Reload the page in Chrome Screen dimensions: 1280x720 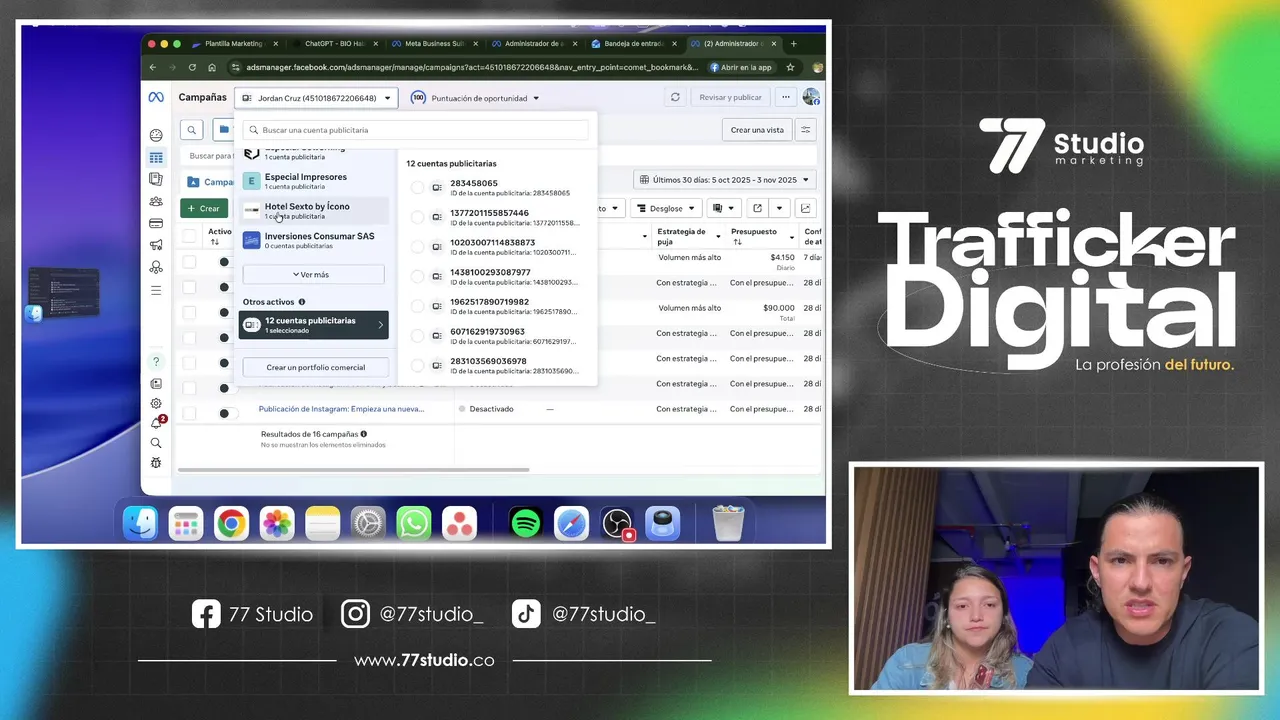[x=192, y=67]
